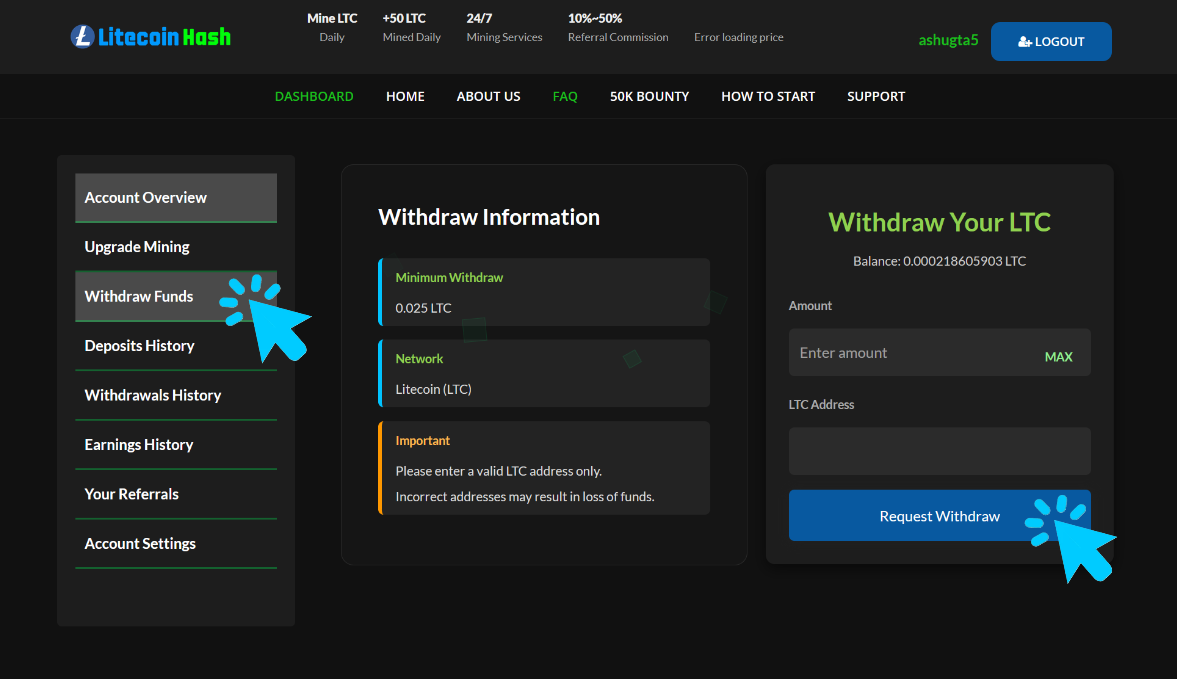Image resolution: width=1177 pixels, height=679 pixels.
Task: Open the 50K Bounty page
Action: coord(649,96)
